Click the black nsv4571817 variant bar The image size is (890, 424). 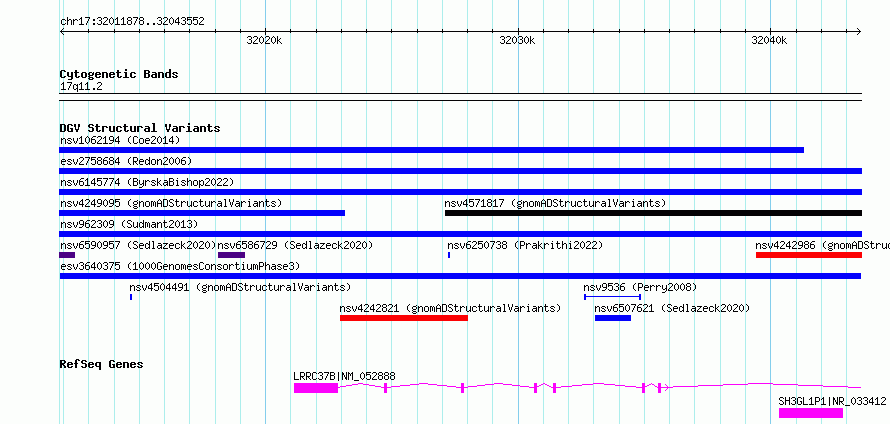click(x=653, y=213)
